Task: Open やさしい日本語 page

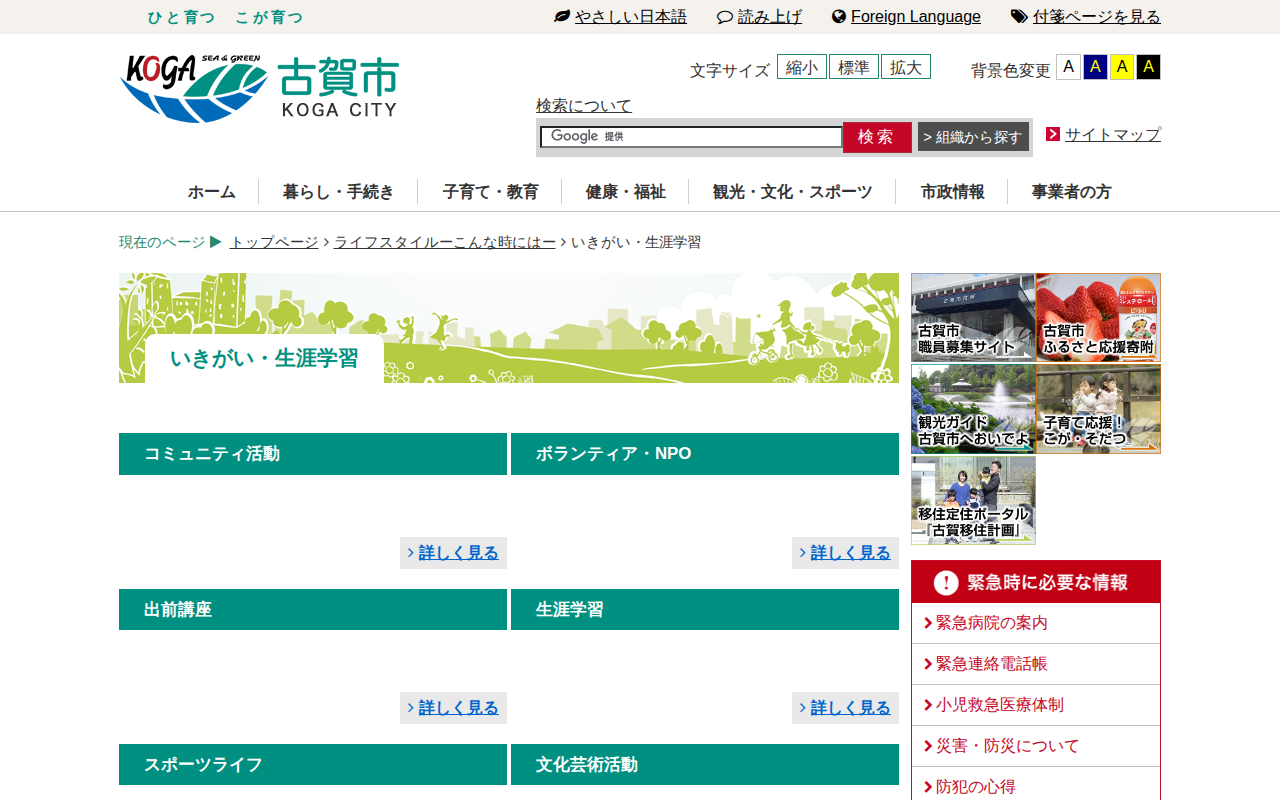Action: coord(631,17)
